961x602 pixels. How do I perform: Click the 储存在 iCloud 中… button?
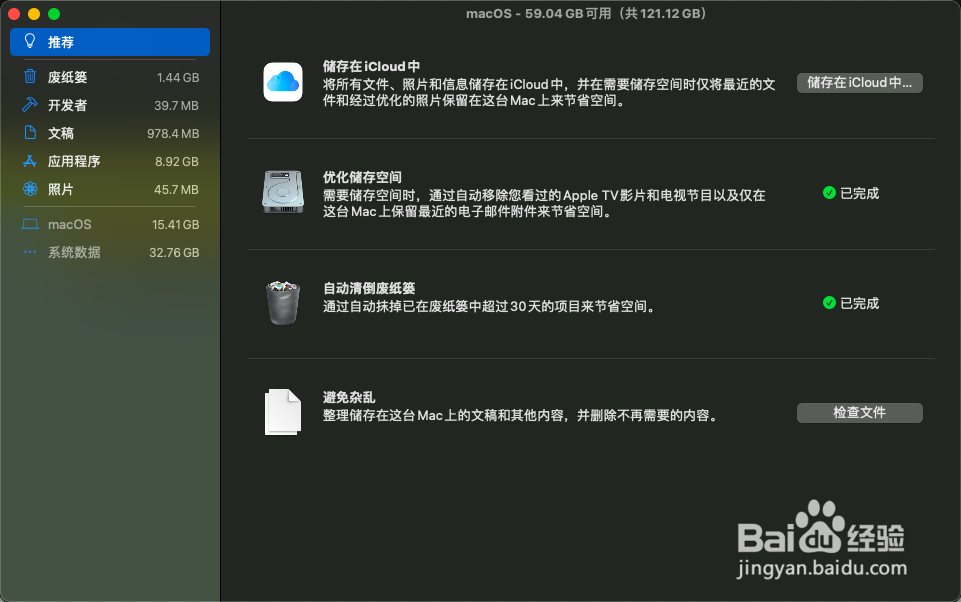tap(859, 83)
